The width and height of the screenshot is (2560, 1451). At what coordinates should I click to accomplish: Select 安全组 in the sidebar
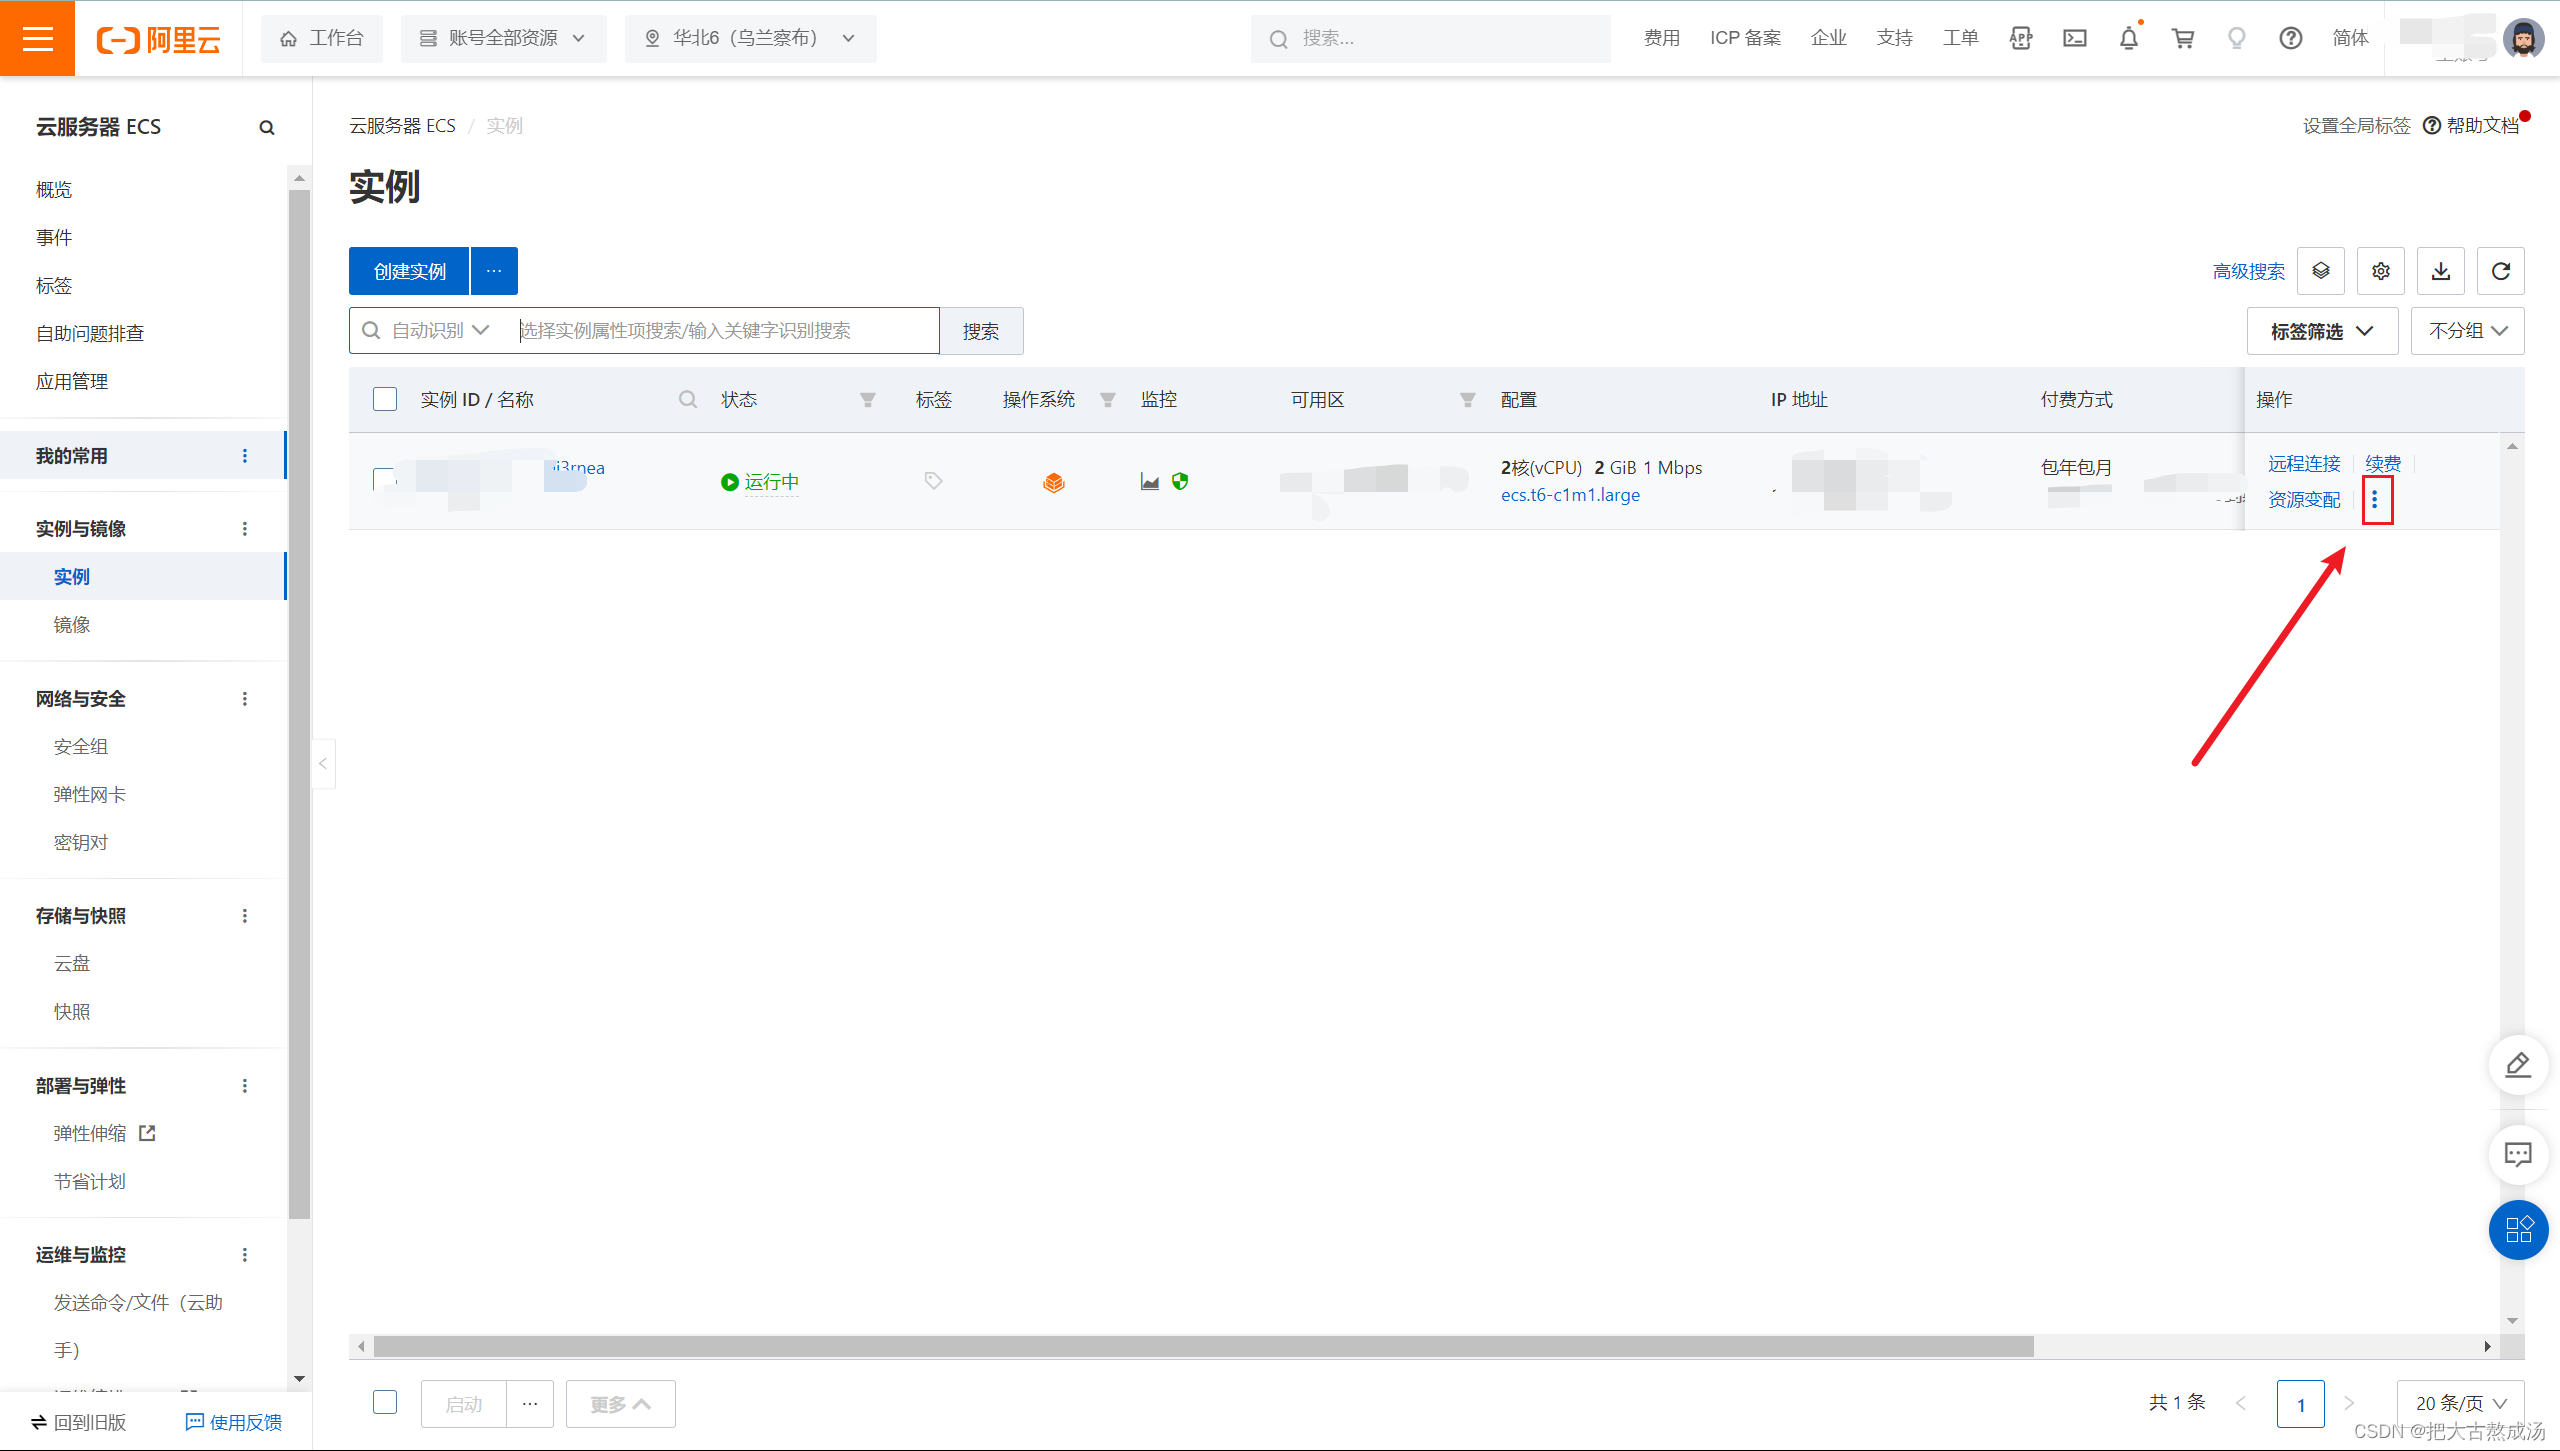pos(81,746)
